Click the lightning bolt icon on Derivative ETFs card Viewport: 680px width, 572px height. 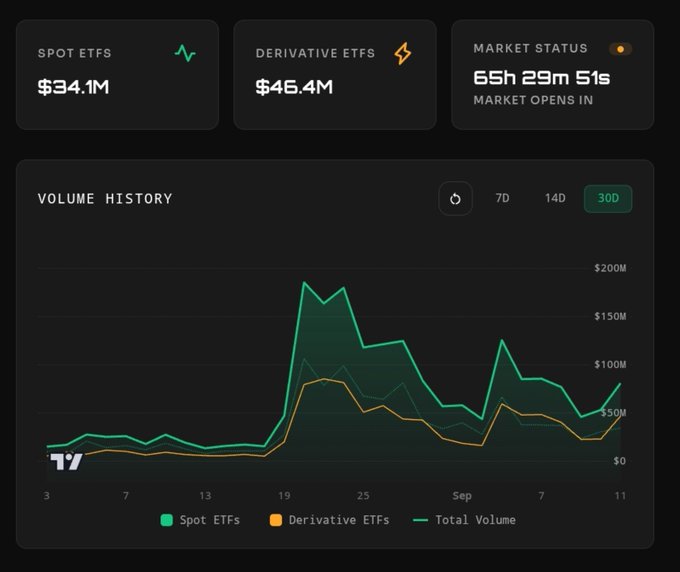point(403,53)
